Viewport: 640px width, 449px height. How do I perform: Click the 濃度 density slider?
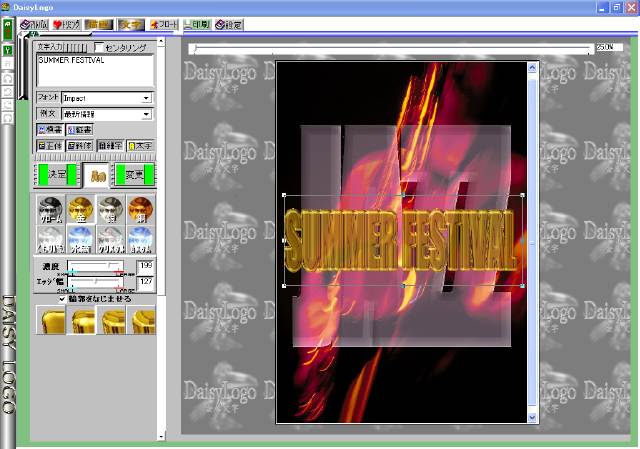click(x=96, y=266)
